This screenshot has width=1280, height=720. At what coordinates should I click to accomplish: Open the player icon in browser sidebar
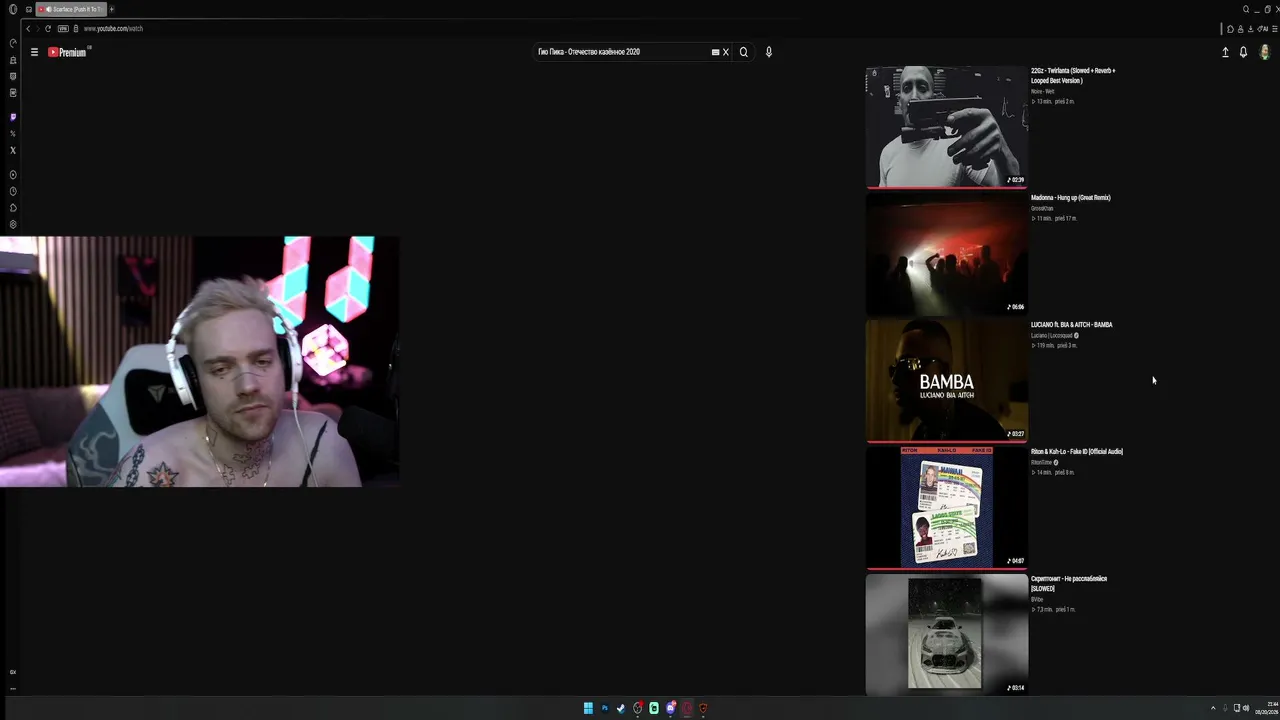[x=13, y=175]
